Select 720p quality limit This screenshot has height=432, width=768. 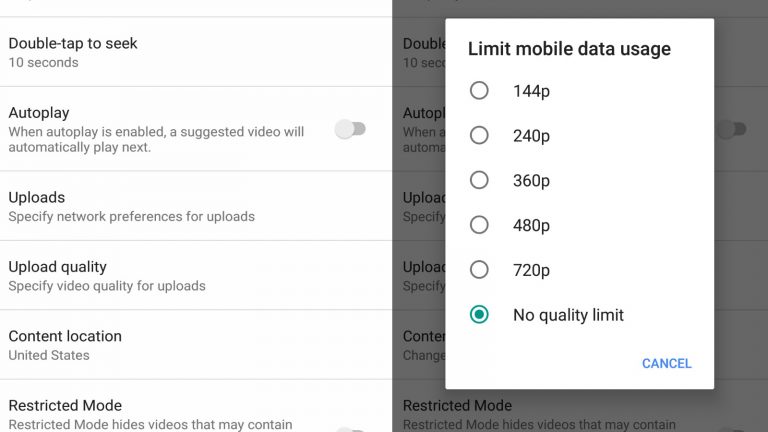tap(479, 270)
